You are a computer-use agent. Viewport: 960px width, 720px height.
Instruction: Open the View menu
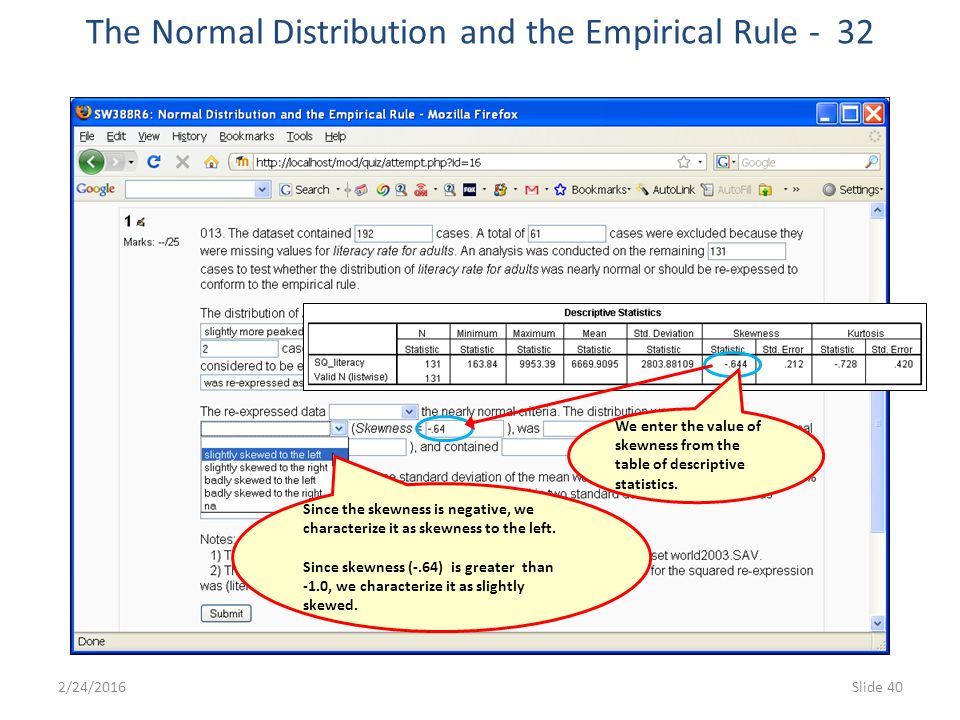(x=148, y=136)
